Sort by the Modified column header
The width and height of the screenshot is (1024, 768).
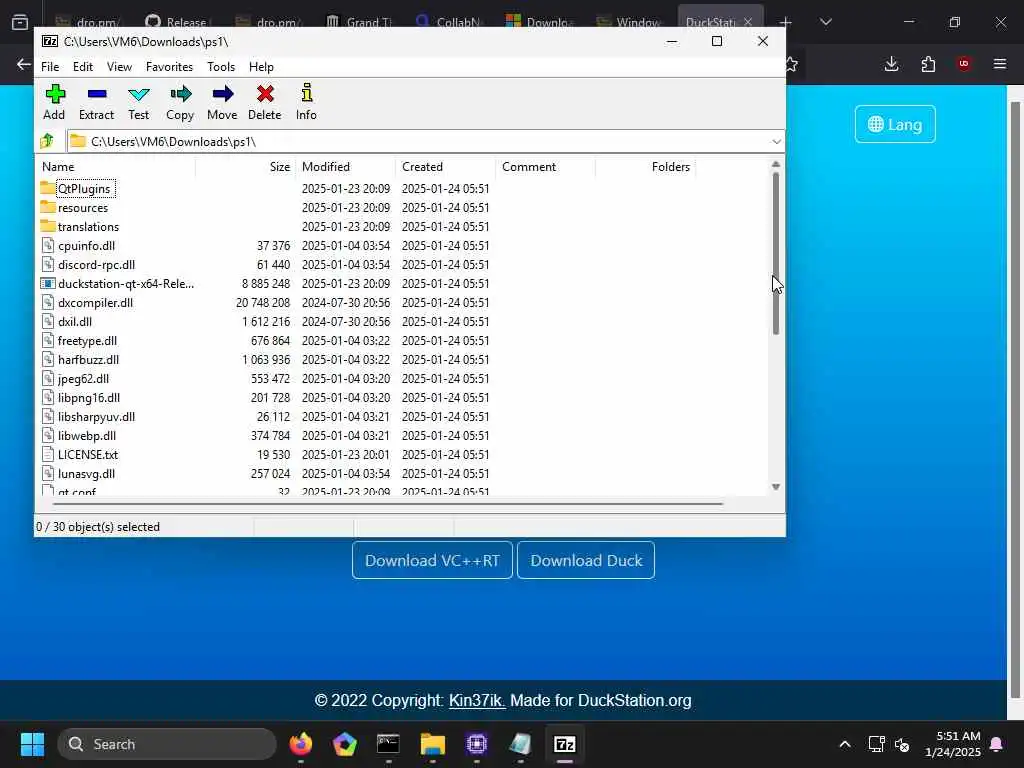(x=345, y=167)
